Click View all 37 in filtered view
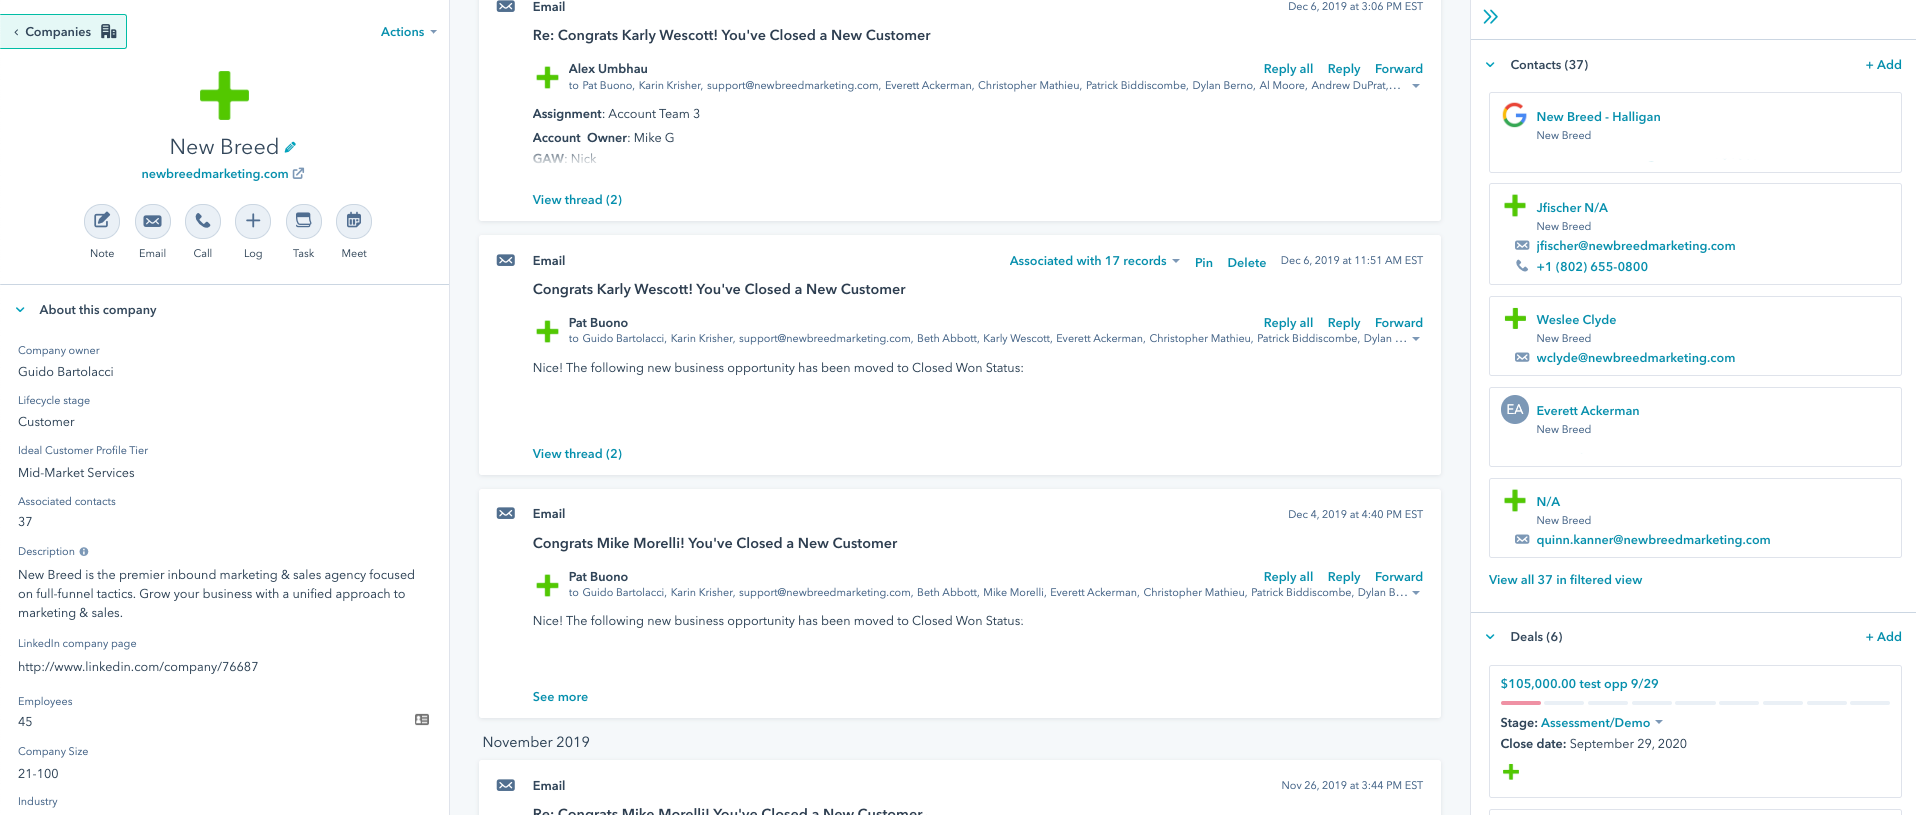This screenshot has height=815, width=1916. tap(1565, 580)
